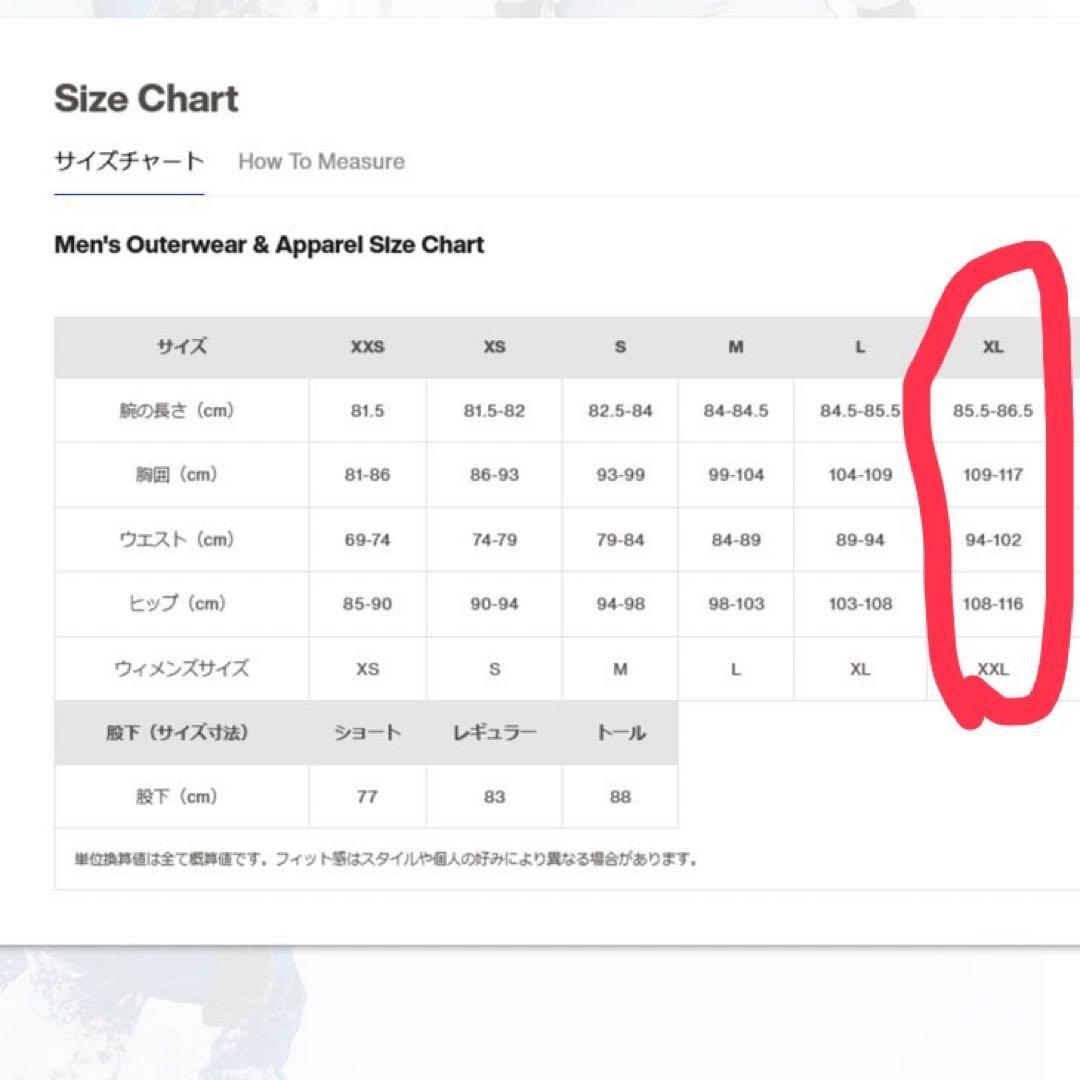Click the 81.5-82 arm length cell
This screenshot has width=1080, height=1080.
(494, 411)
